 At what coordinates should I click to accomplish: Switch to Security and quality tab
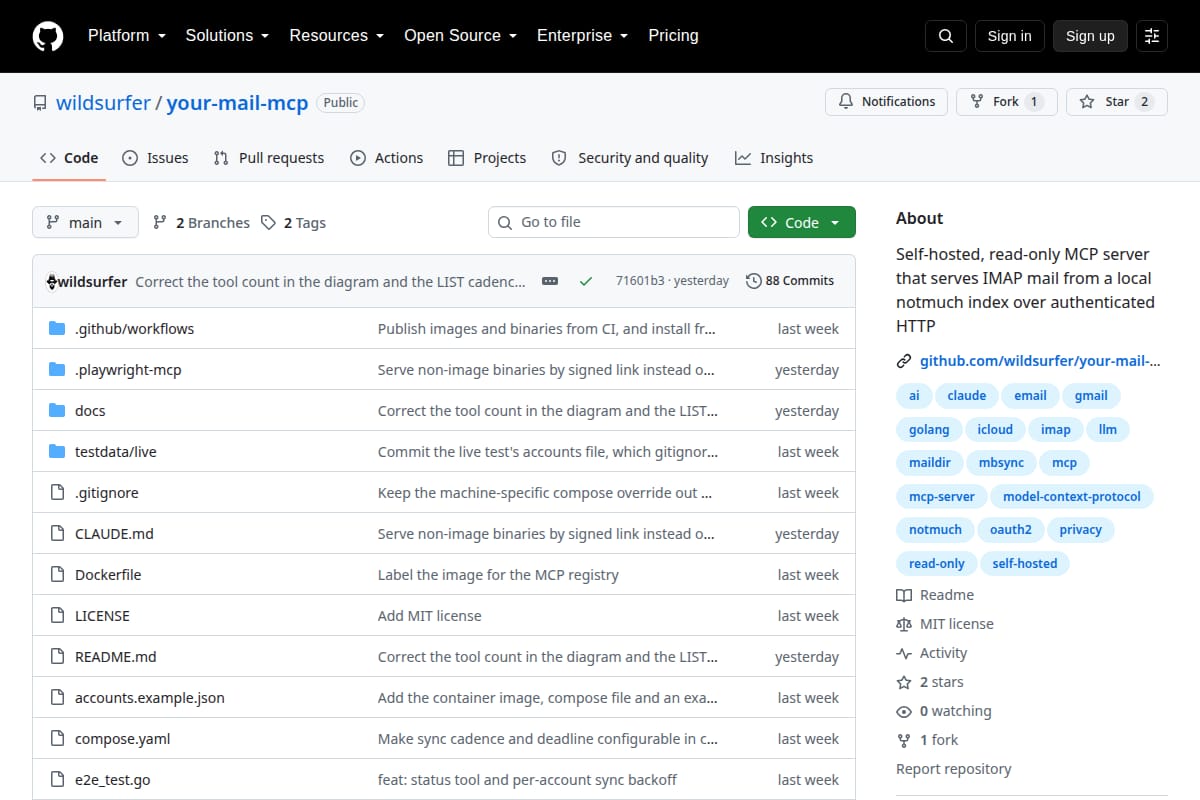pos(630,158)
